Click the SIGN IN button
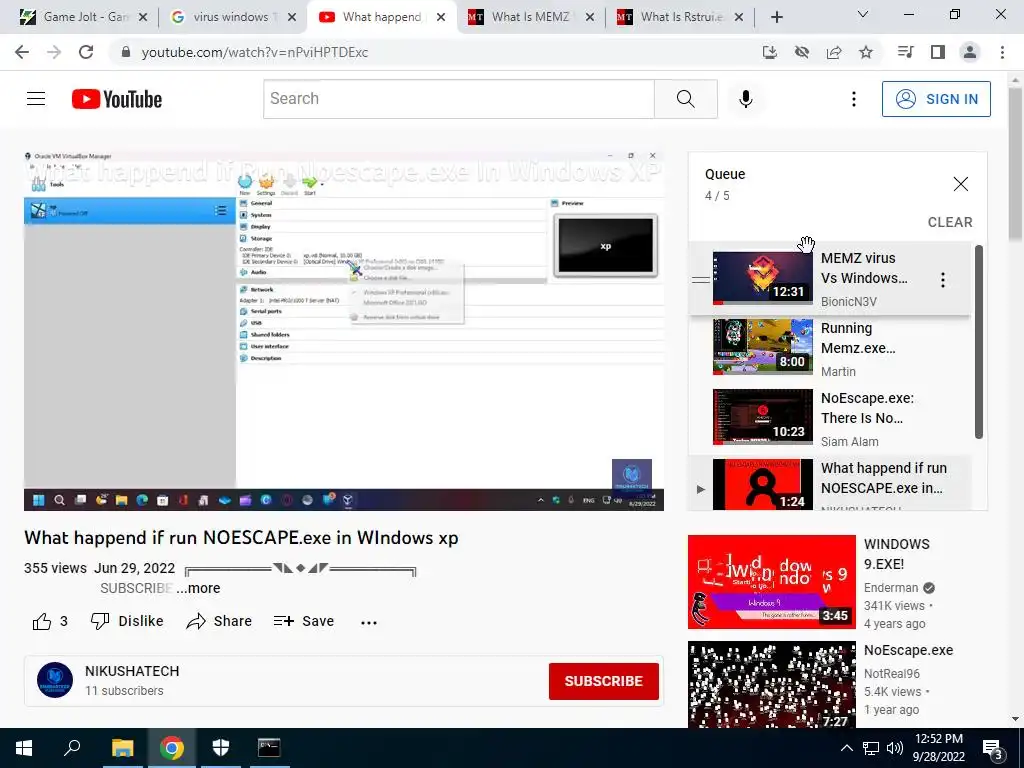The image size is (1024, 768). [x=936, y=99]
